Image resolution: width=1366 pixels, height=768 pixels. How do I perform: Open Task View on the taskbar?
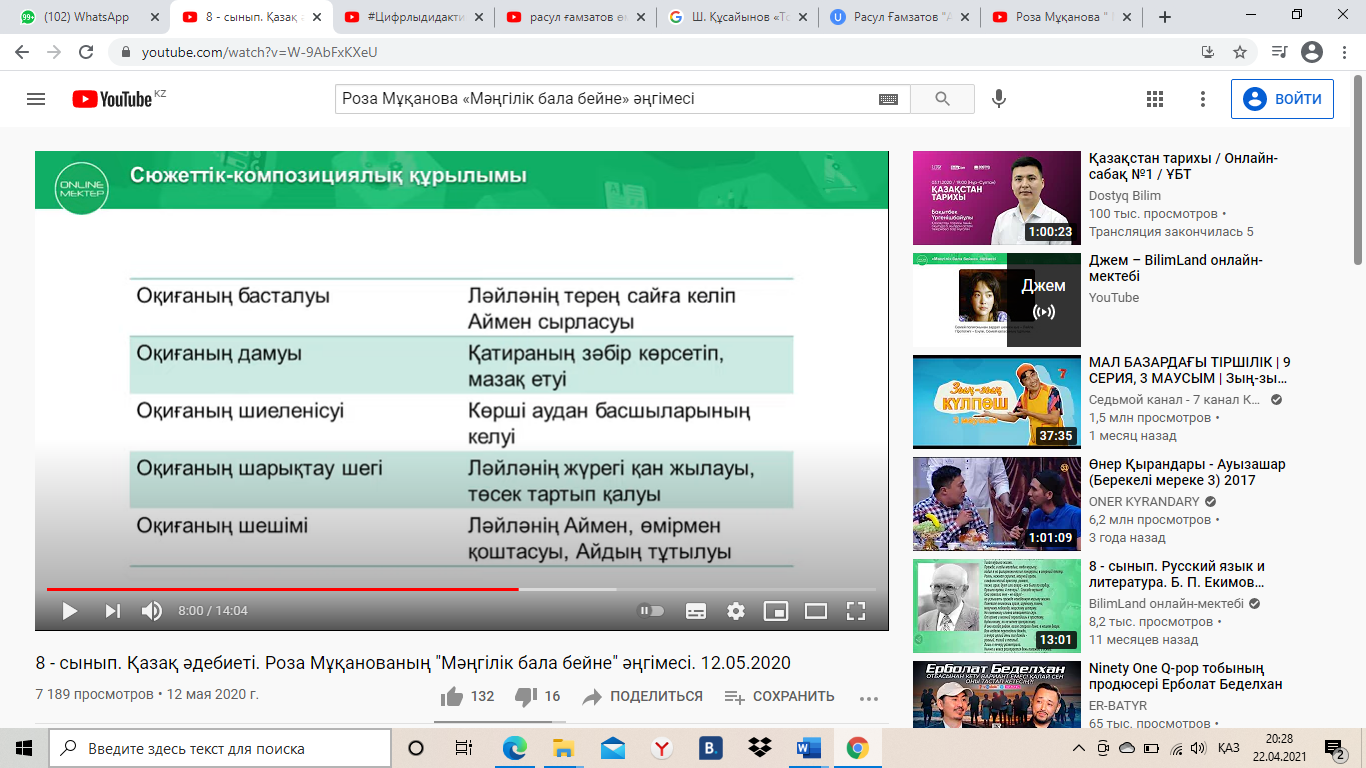point(464,748)
